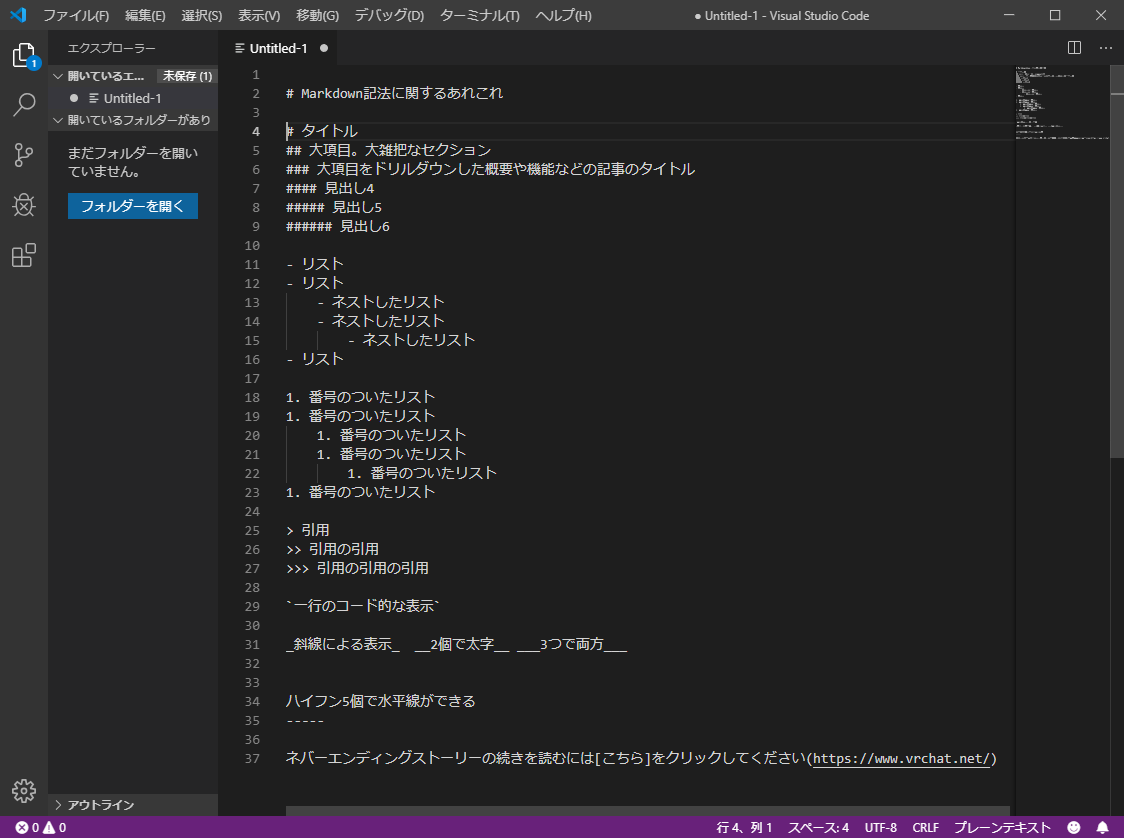Click the feedback smiley icon in status bar
The width and height of the screenshot is (1124, 838).
pos(1073,827)
